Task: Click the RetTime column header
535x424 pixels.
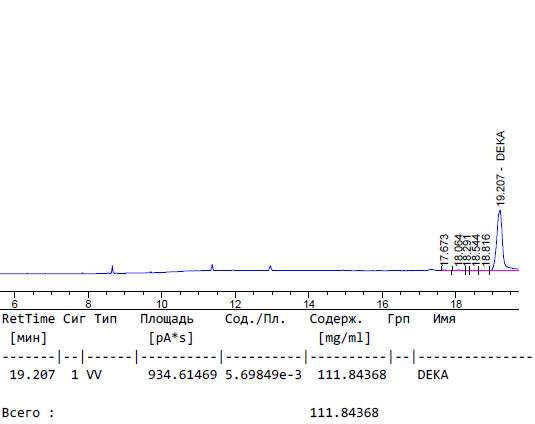Action: click(28, 319)
